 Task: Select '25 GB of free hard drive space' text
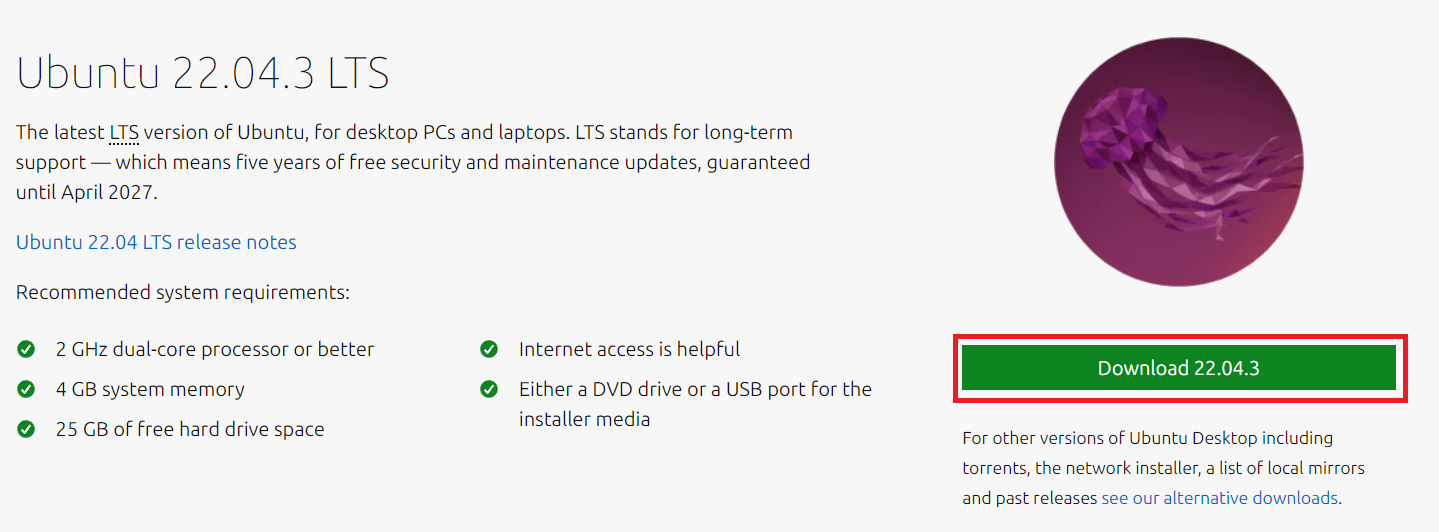(x=190, y=430)
